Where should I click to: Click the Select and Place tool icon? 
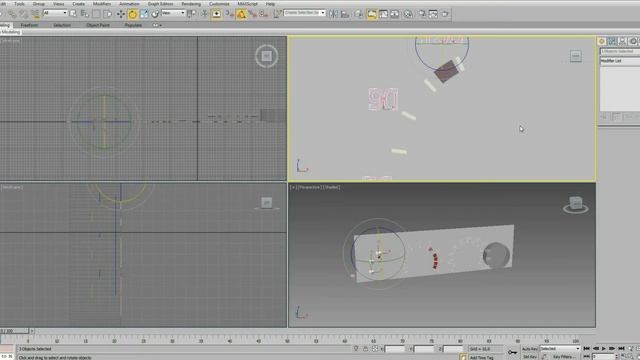point(155,14)
